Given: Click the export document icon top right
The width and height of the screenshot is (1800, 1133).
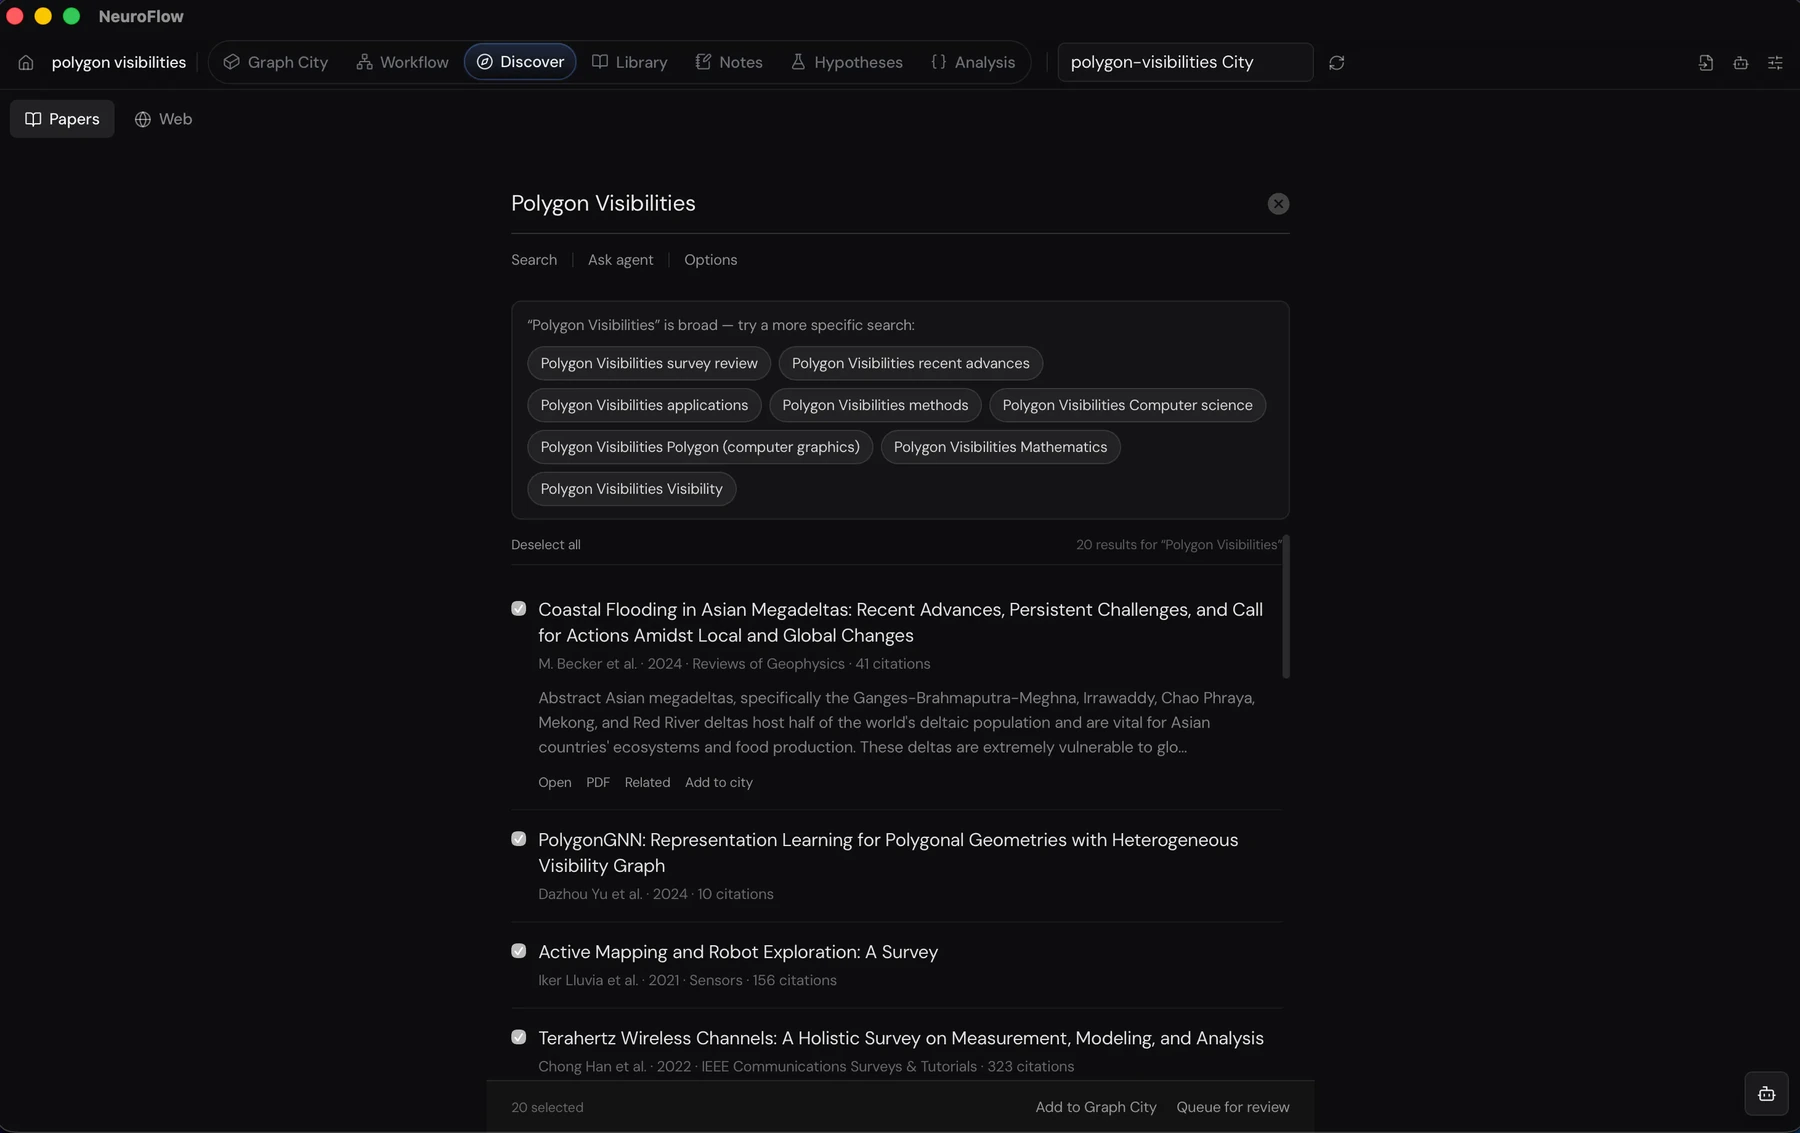Looking at the screenshot, I should pyautogui.click(x=1706, y=62).
